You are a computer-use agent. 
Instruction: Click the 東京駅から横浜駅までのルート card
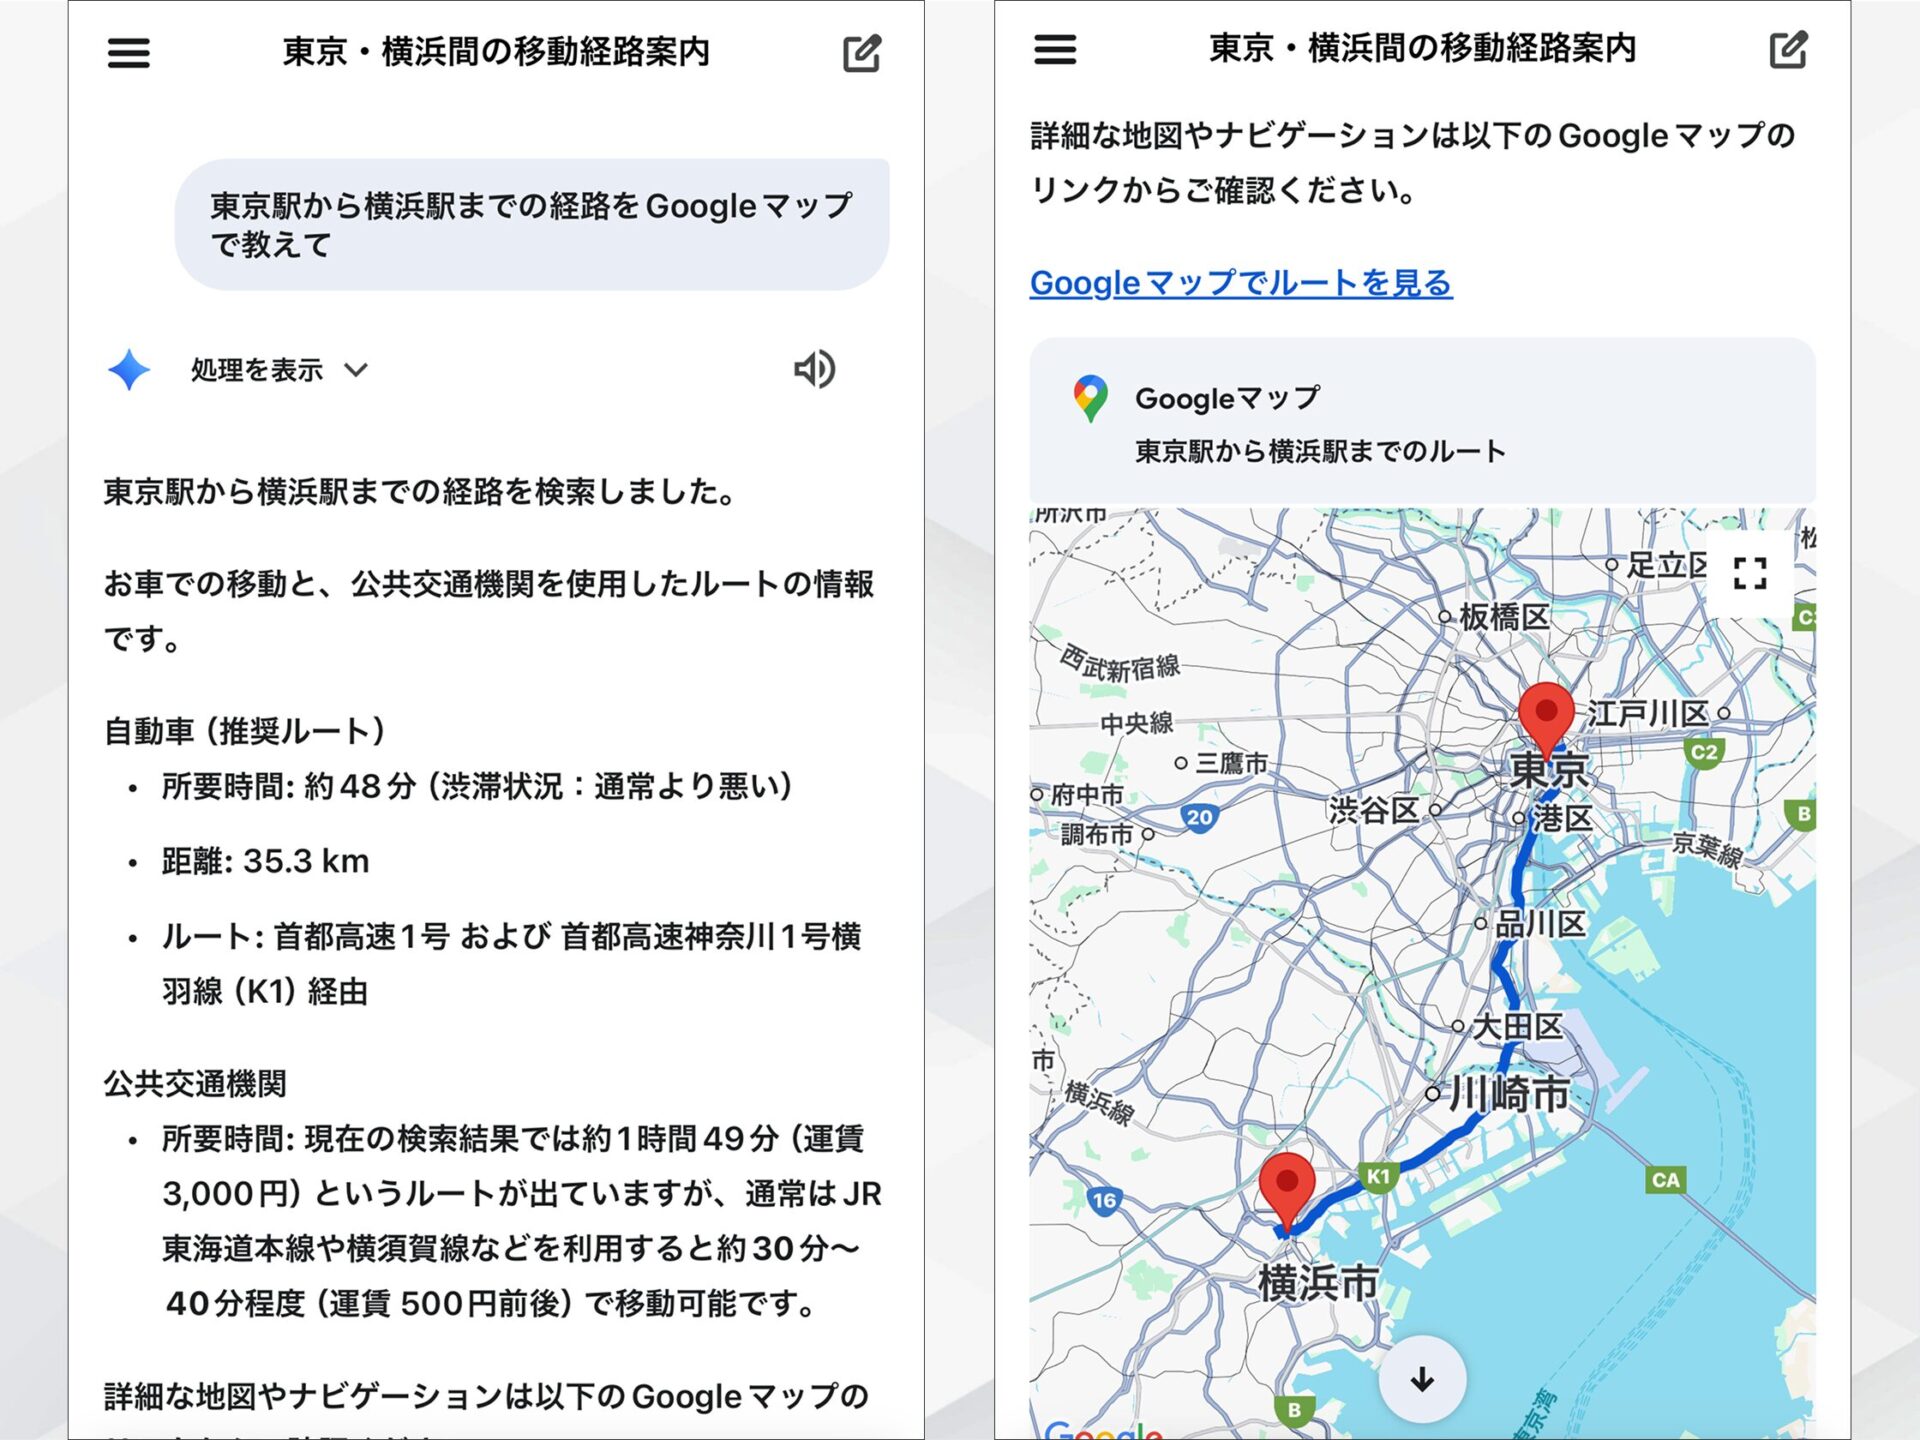pyautogui.click(x=1318, y=451)
